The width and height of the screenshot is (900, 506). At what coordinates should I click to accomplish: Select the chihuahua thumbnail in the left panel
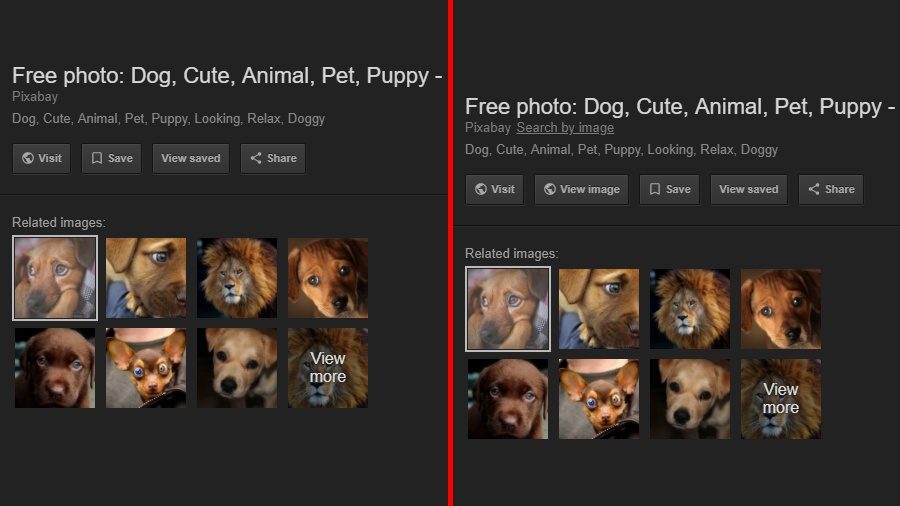(146, 368)
